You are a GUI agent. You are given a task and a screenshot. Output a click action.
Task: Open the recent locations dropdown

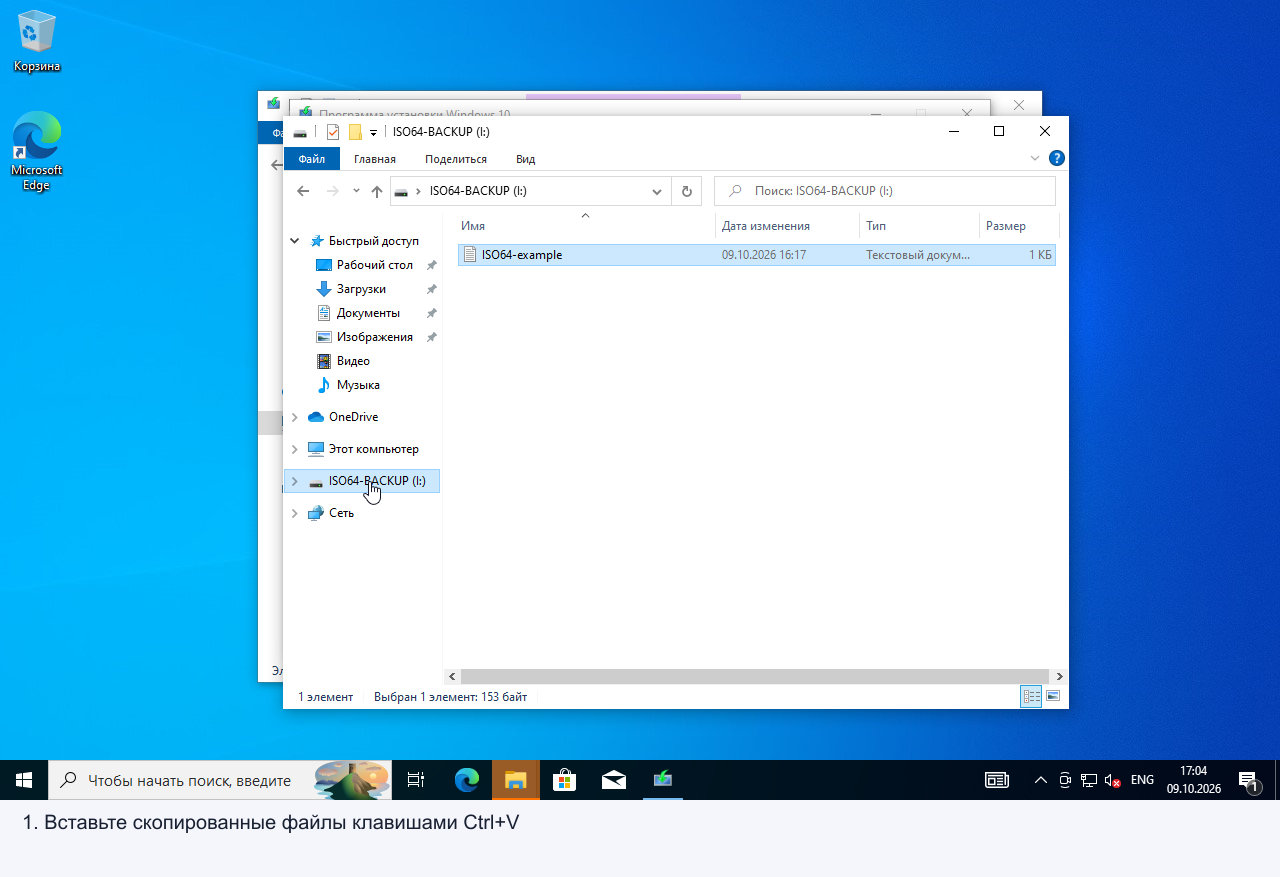pos(356,191)
